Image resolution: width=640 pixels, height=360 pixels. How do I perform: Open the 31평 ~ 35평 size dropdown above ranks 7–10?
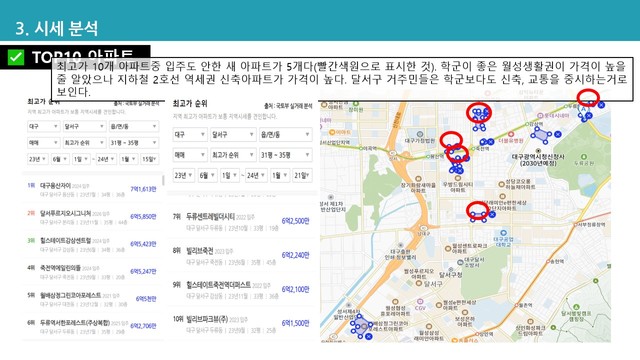pos(285,155)
